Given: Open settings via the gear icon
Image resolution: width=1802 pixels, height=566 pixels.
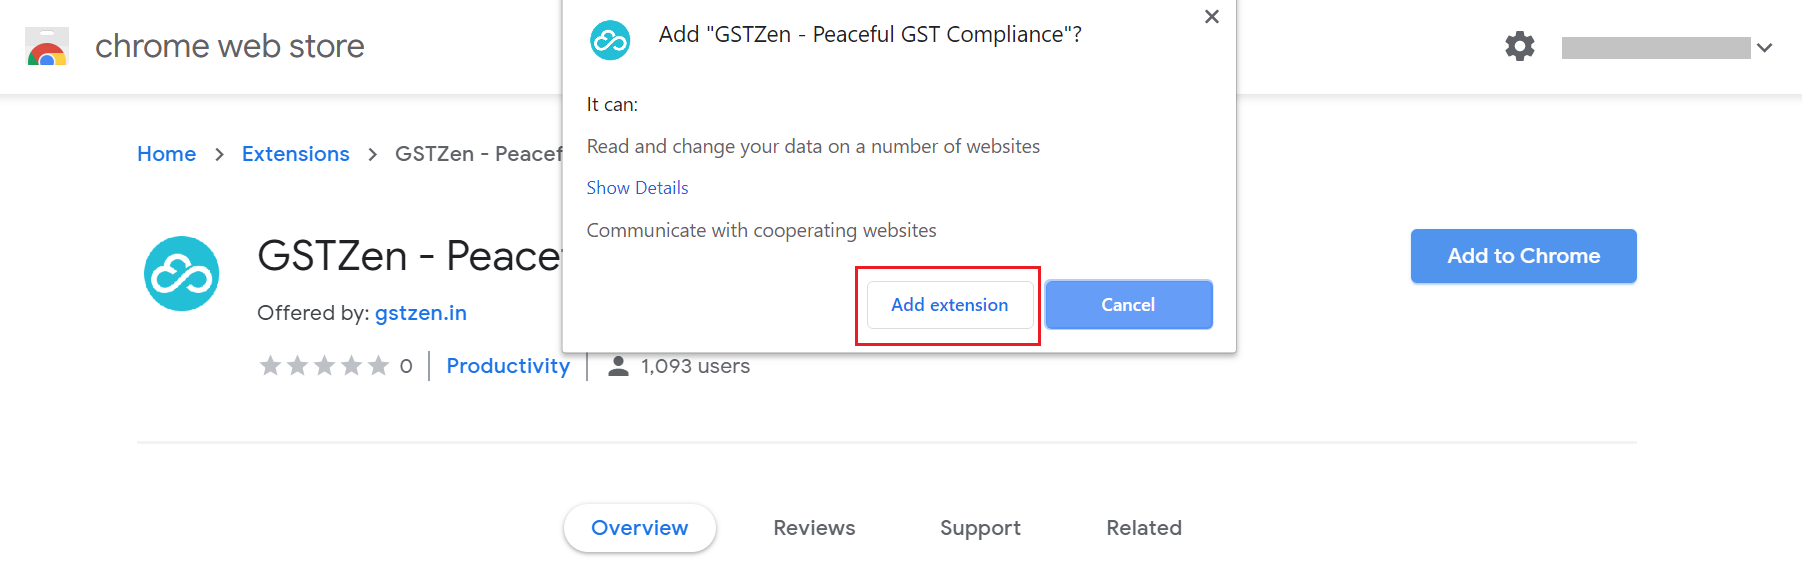Looking at the screenshot, I should pyautogui.click(x=1520, y=46).
